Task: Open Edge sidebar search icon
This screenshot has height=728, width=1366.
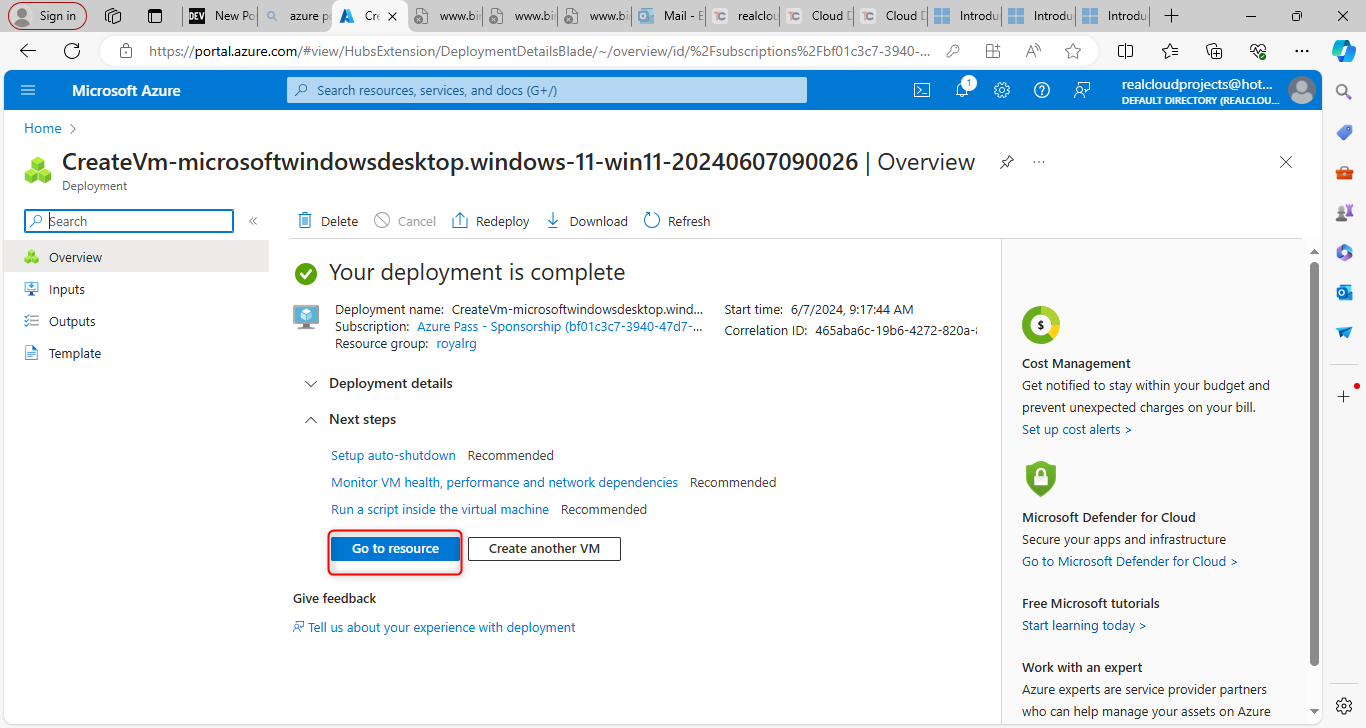Action: 1344,92
